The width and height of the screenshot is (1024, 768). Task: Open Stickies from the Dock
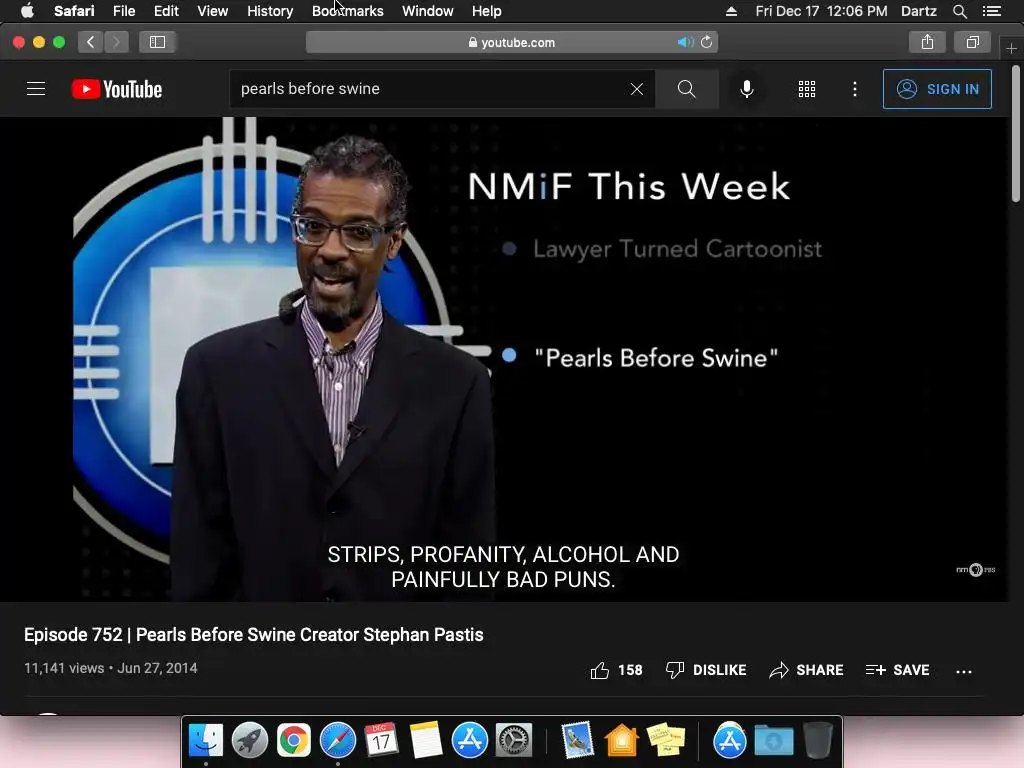(x=665, y=741)
